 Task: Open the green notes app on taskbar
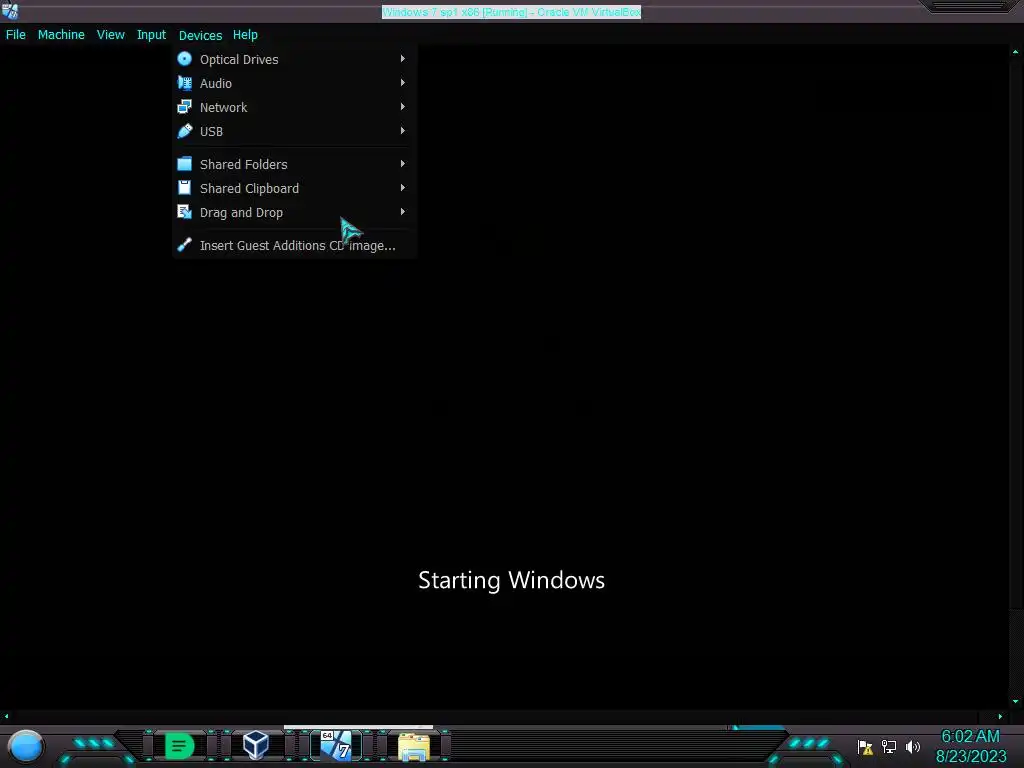coord(180,746)
